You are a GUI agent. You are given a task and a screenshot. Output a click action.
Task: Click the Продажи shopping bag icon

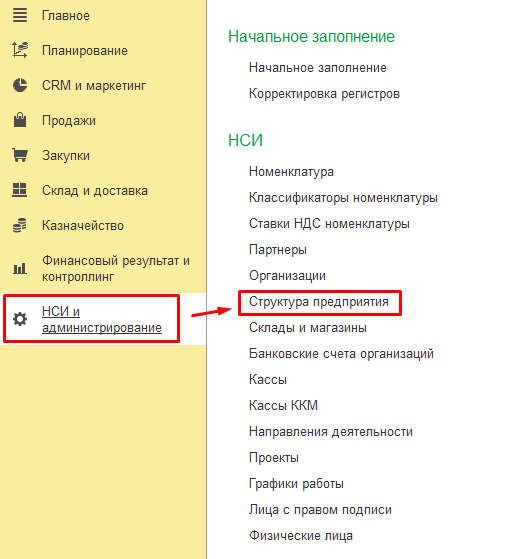coord(20,120)
